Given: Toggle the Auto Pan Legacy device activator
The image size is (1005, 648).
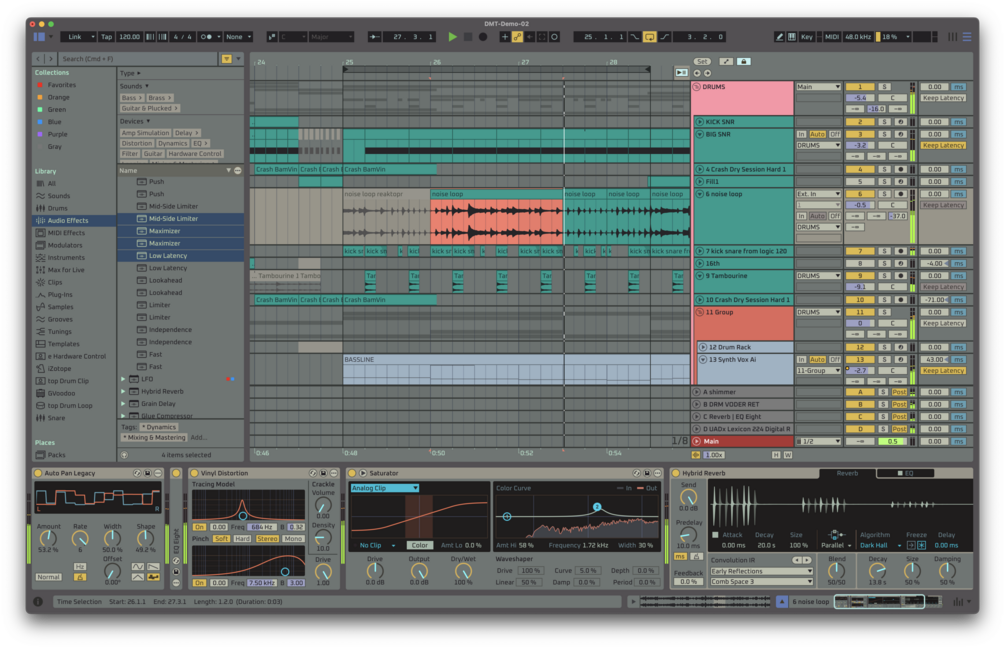Looking at the screenshot, I should coord(38,473).
